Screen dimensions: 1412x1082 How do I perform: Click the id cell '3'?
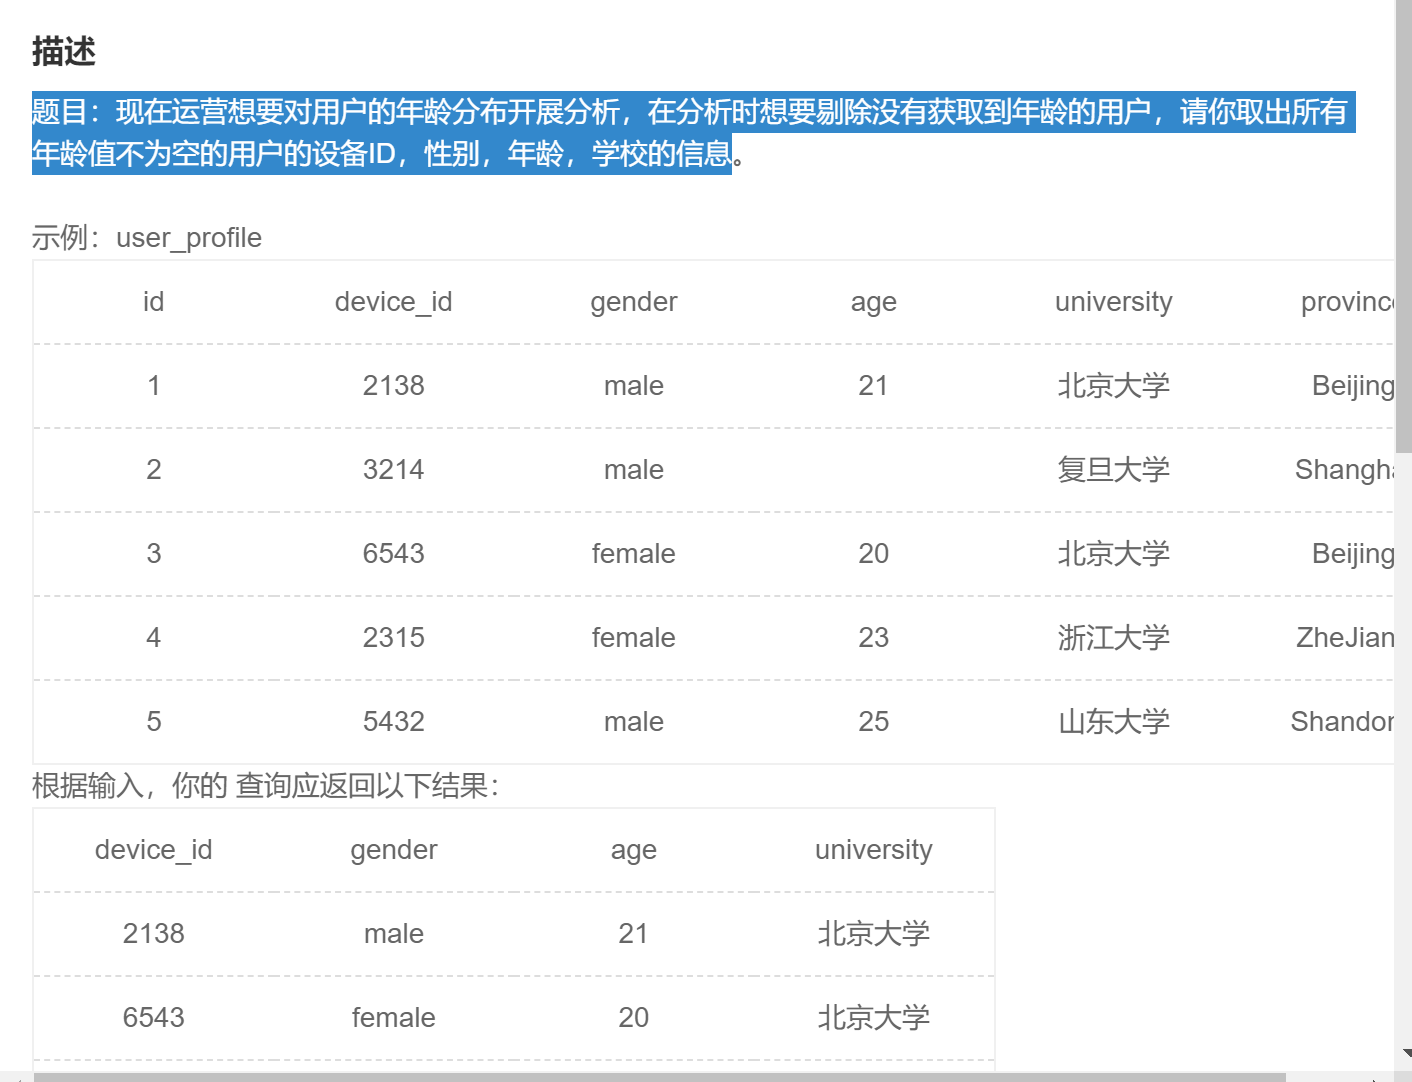click(153, 554)
